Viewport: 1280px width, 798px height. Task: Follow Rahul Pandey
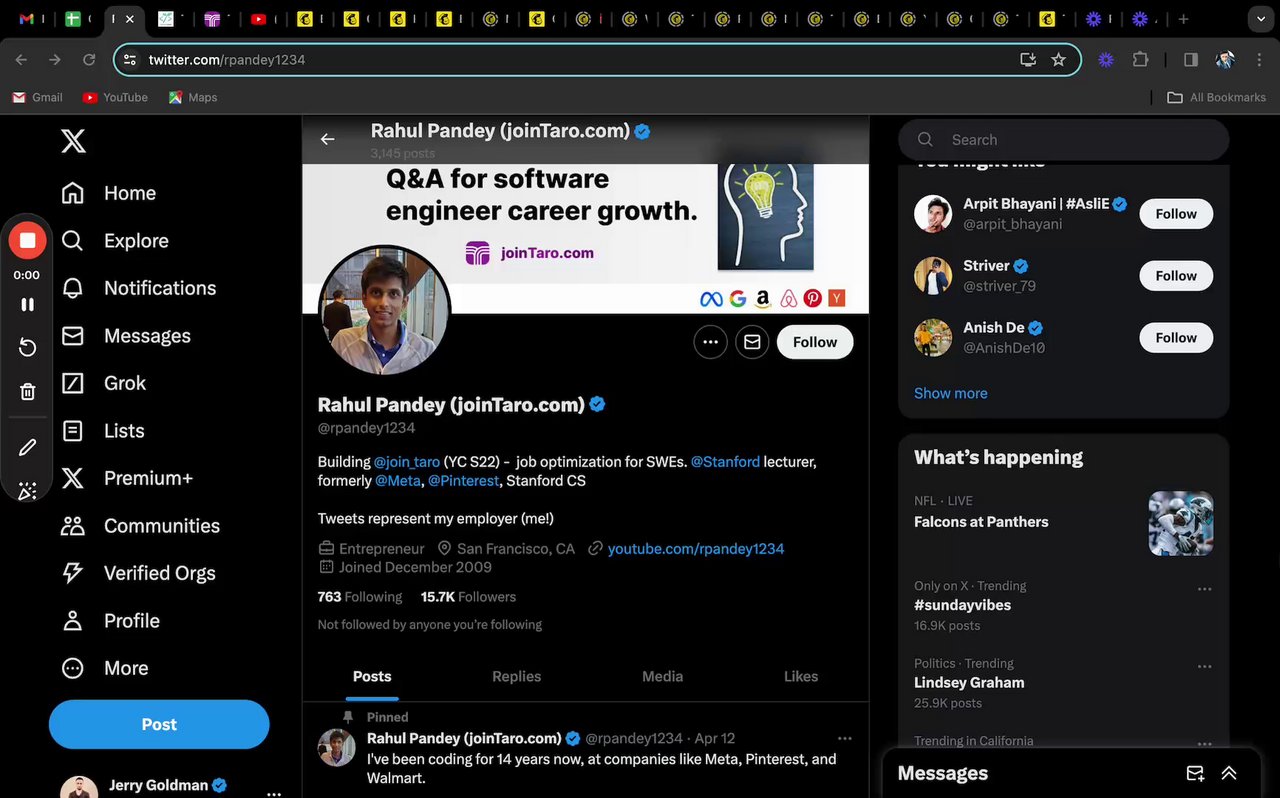pos(815,342)
